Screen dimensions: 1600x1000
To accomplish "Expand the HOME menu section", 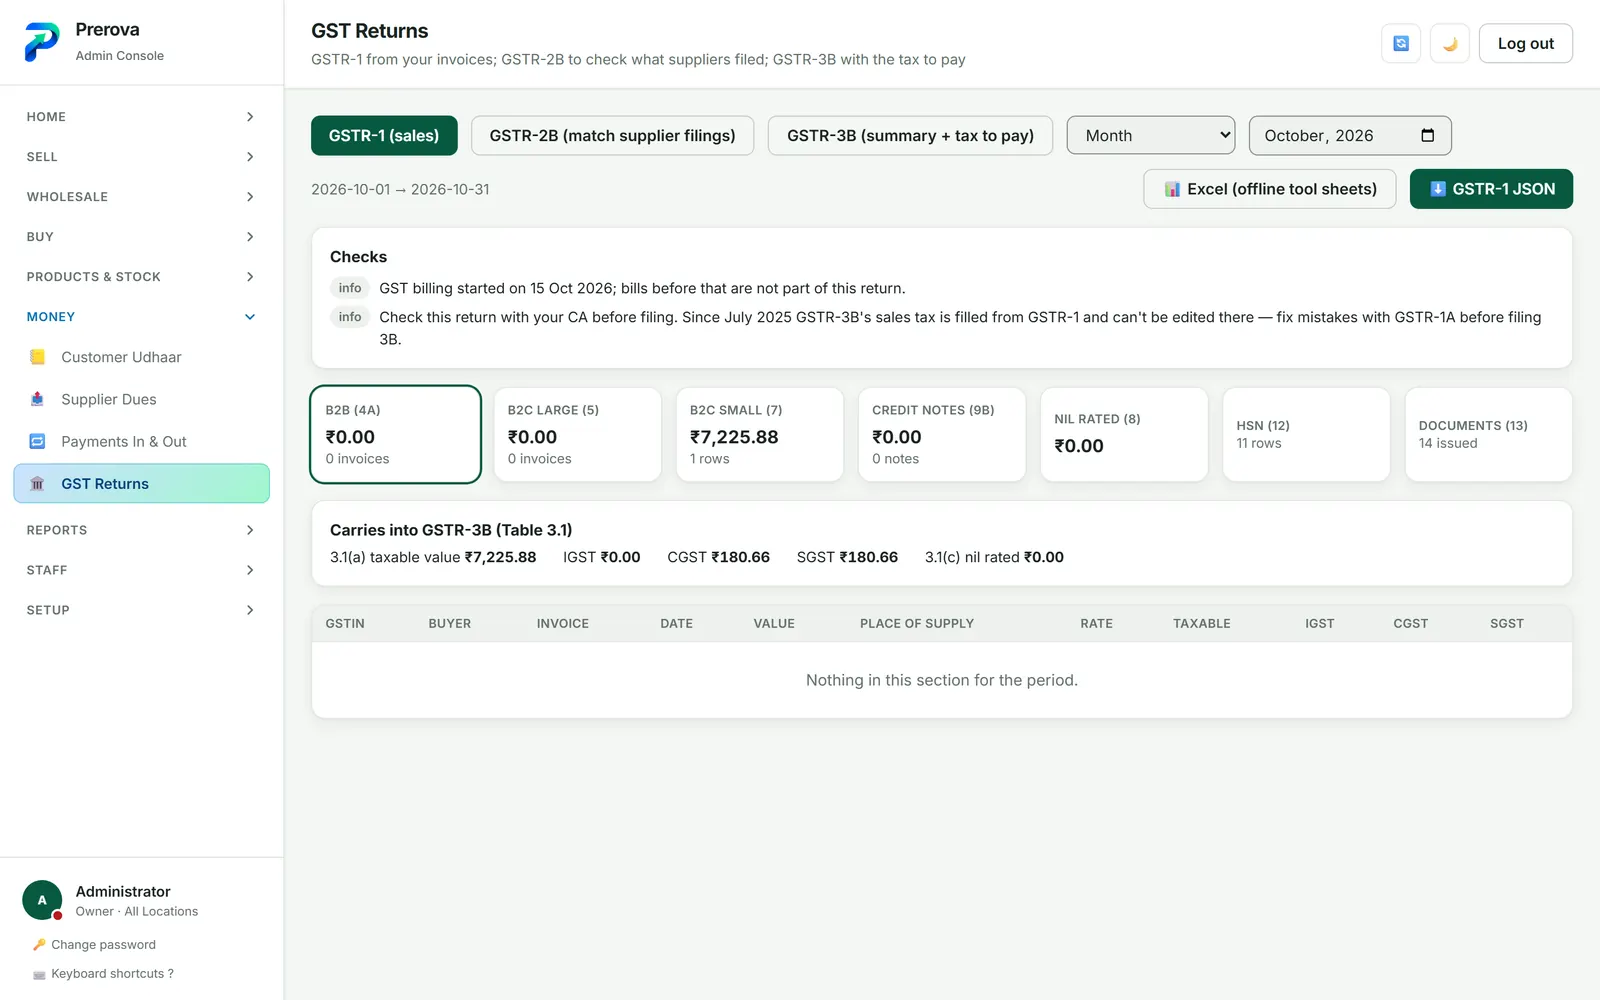I will 141,117.
